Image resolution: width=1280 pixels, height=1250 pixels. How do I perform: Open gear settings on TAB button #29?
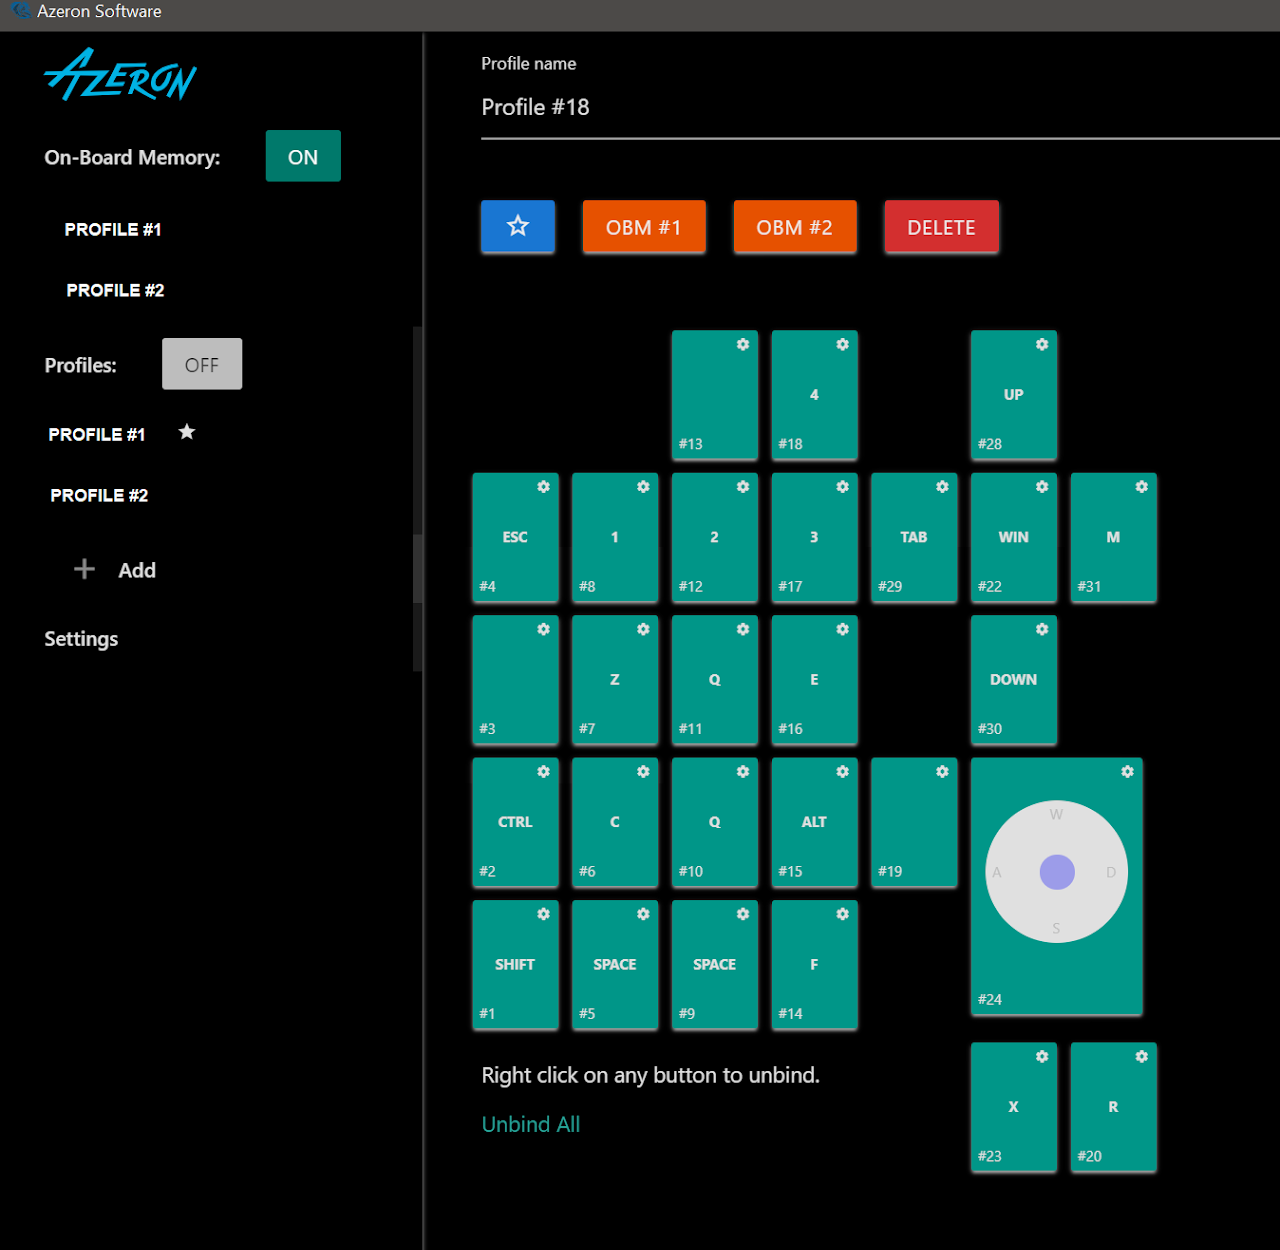click(x=942, y=487)
